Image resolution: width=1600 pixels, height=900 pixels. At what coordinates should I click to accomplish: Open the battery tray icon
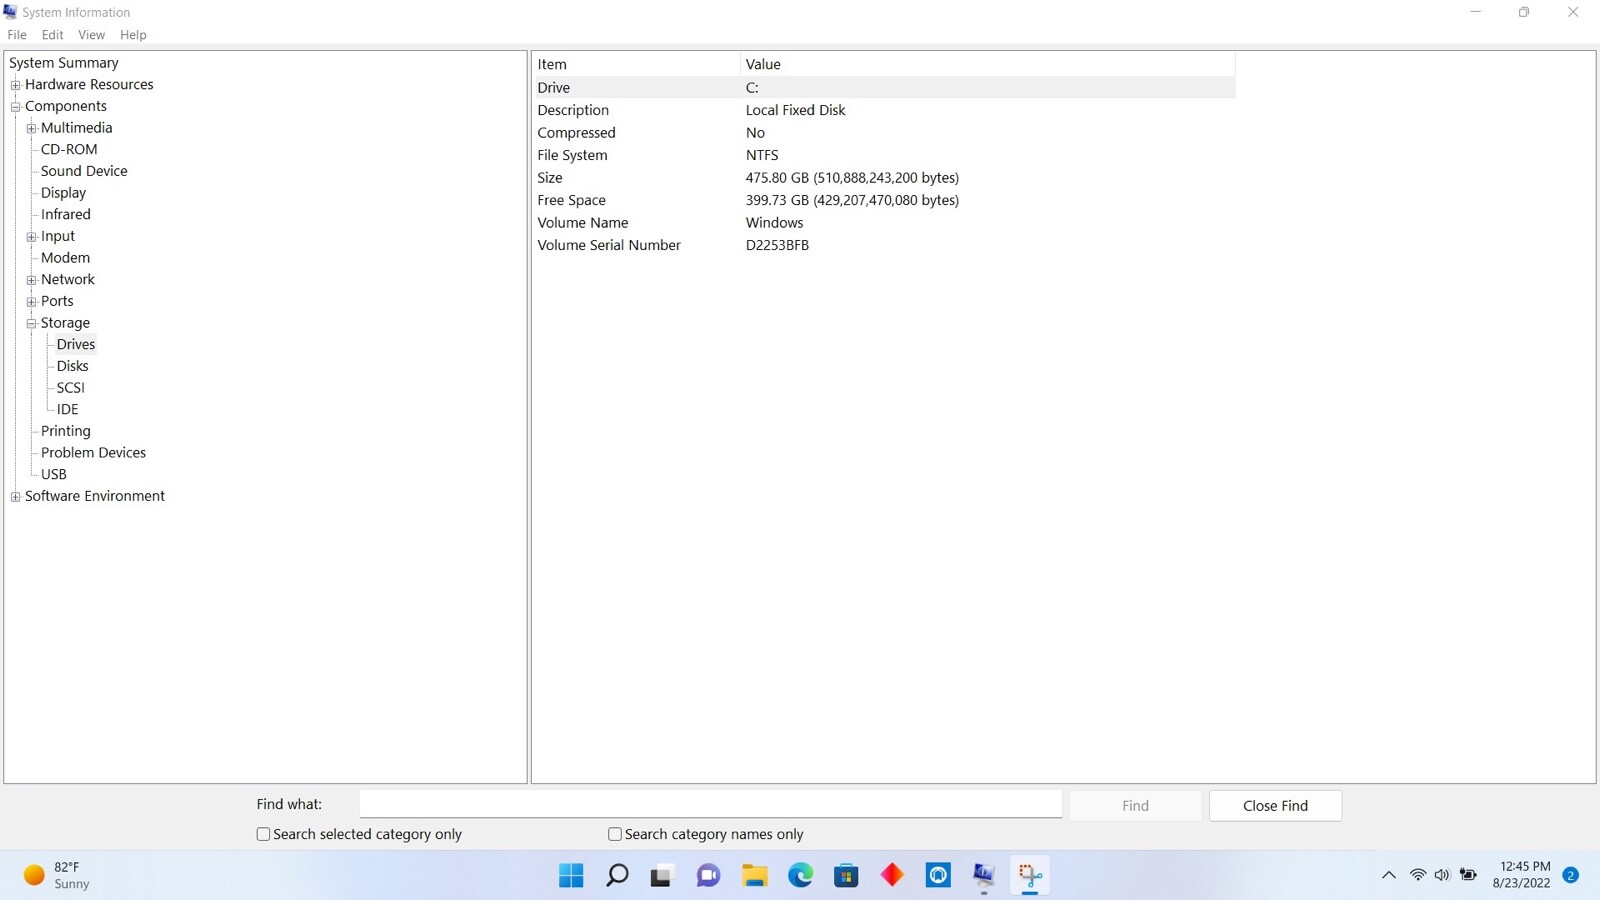click(1468, 875)
